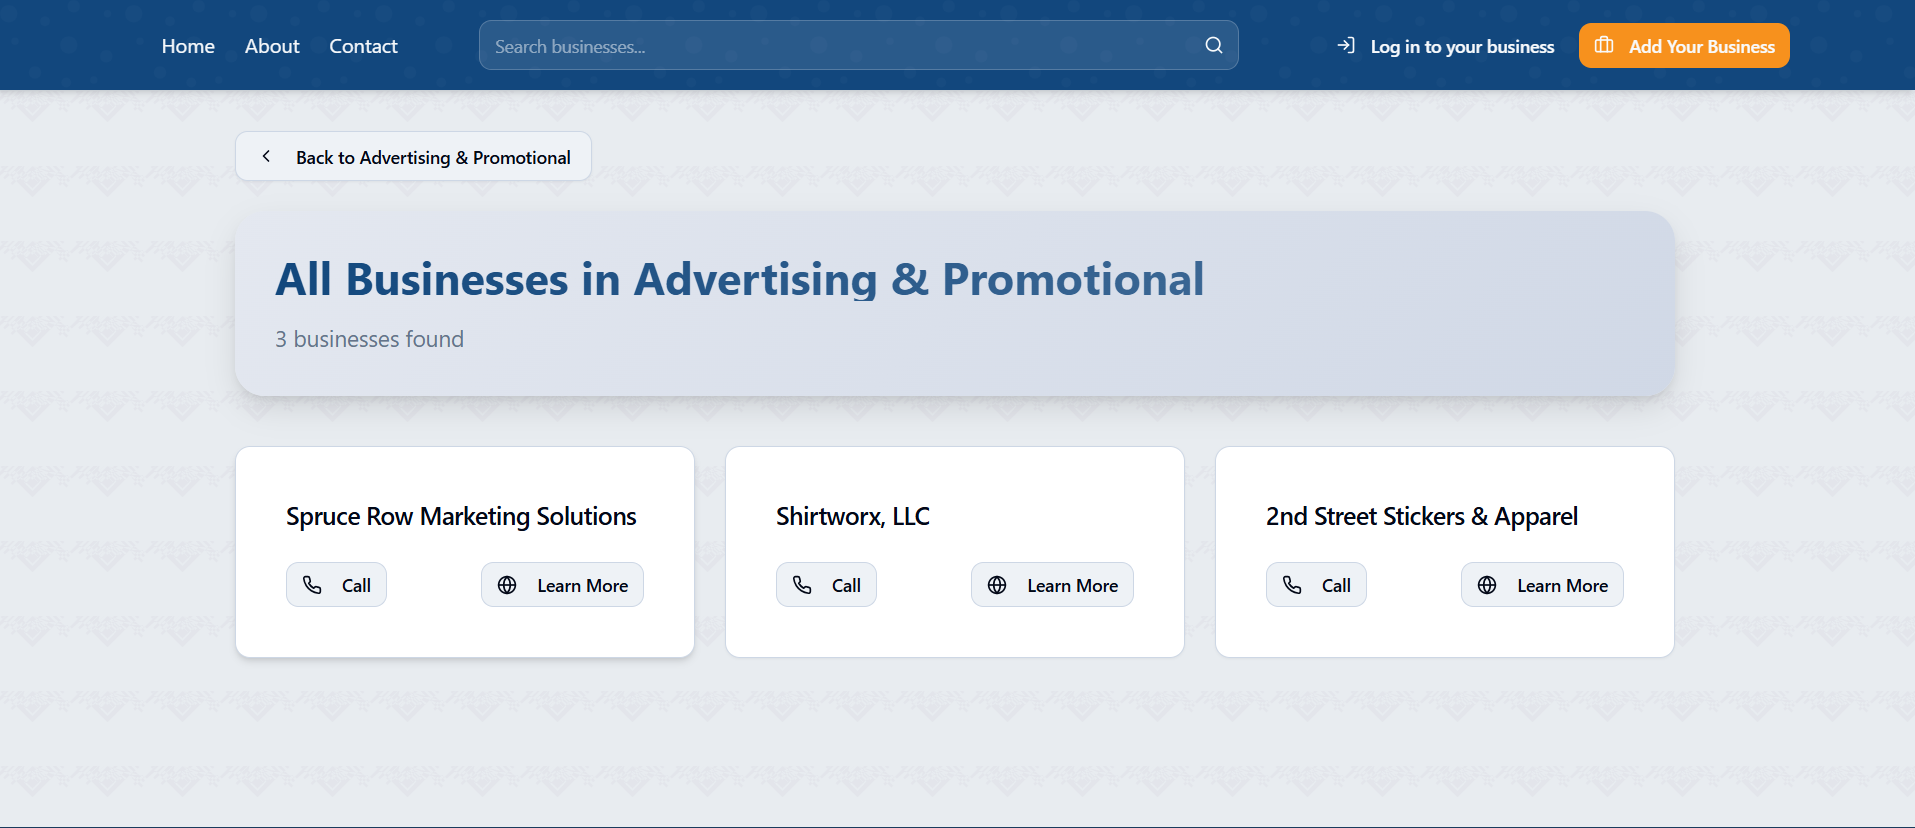This screenshot has height=828, width=1915.
Task: Click the search magnifier icon
Action: (1213, 45)
